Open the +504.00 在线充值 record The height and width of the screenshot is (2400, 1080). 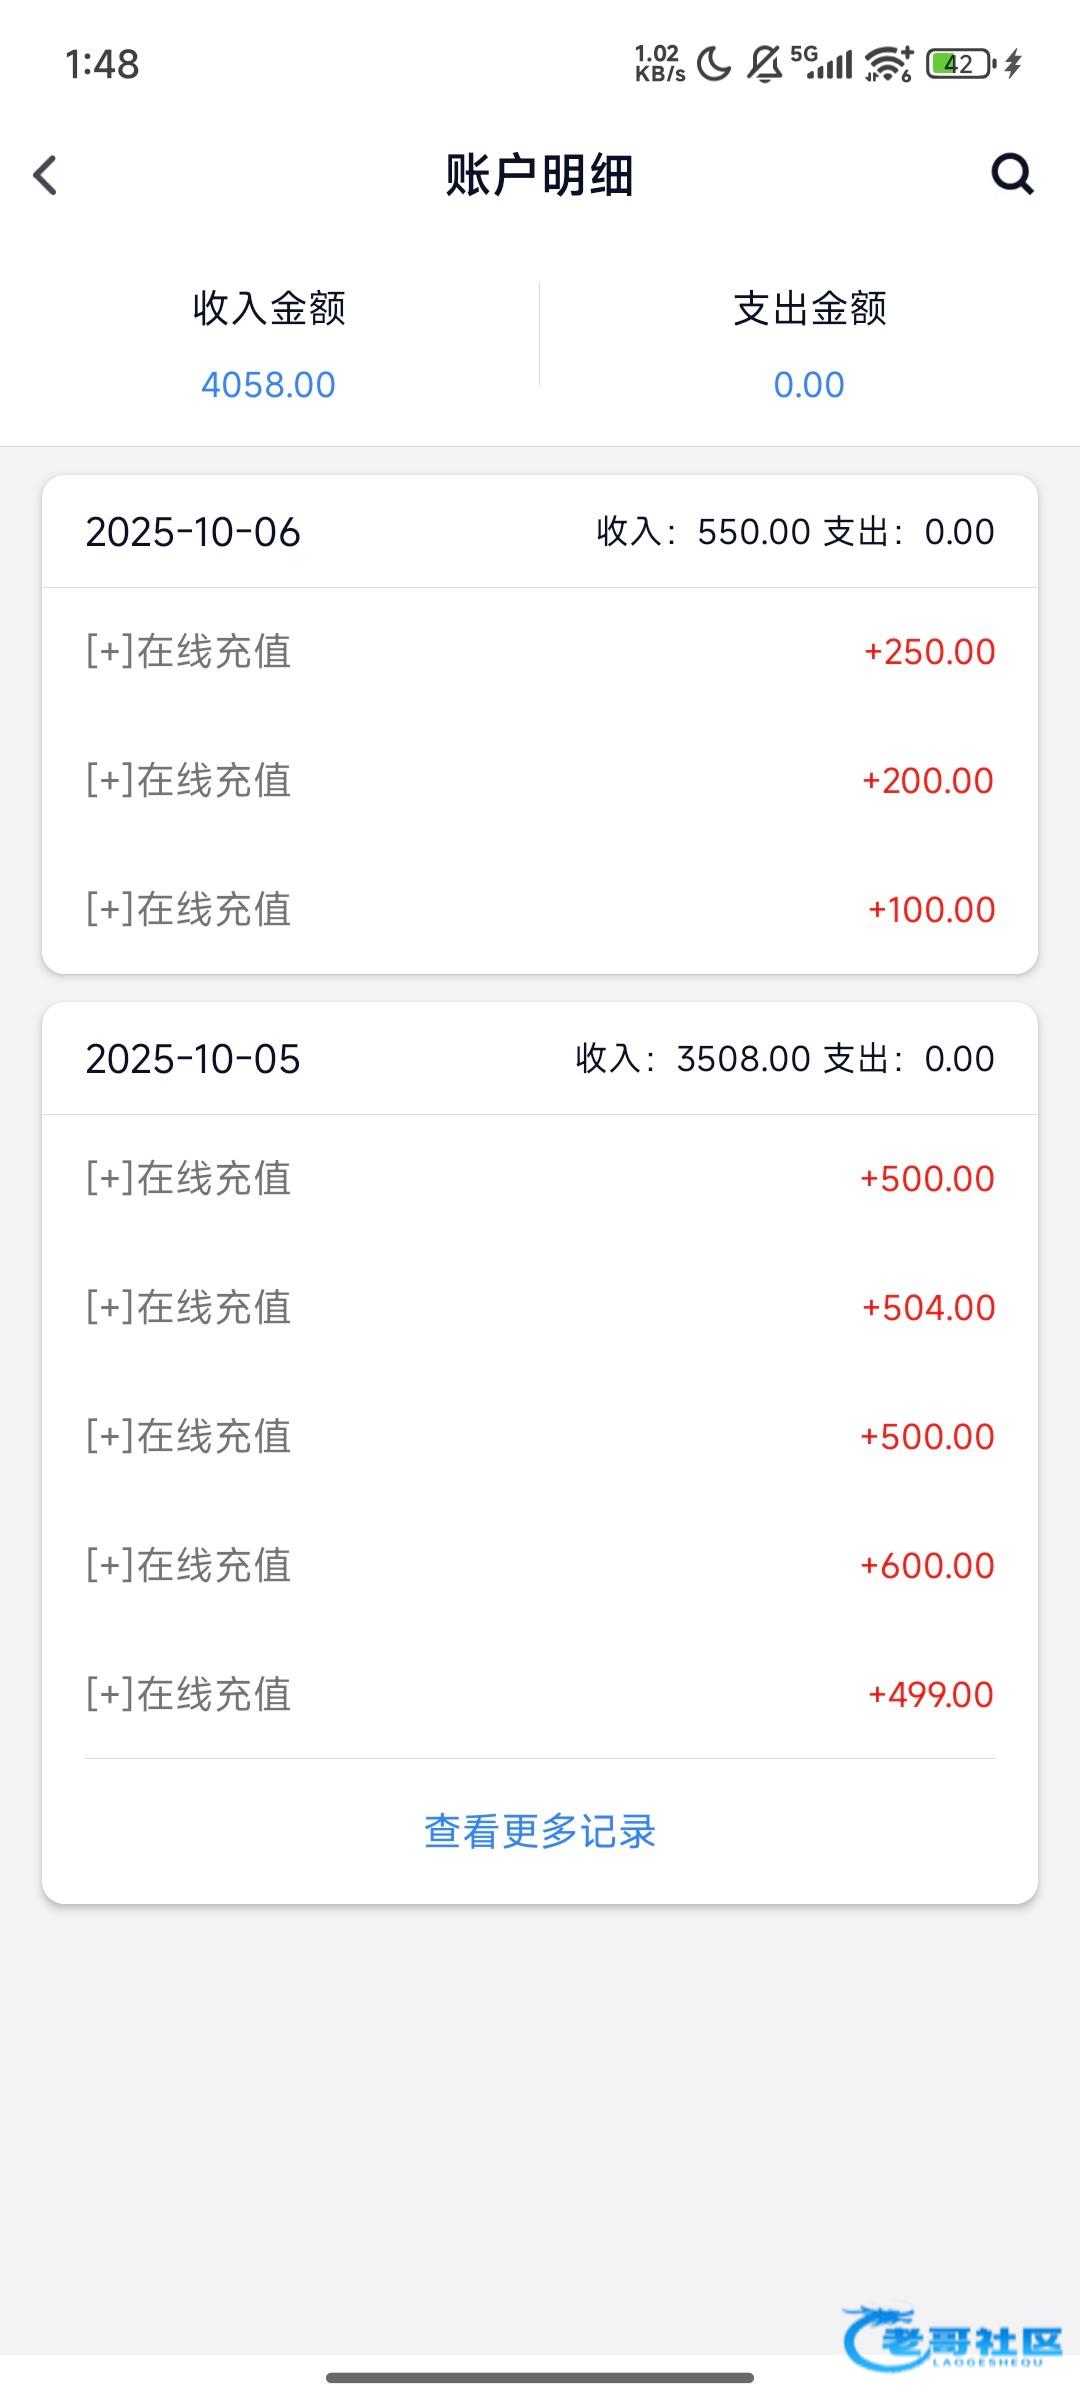(540, 1308)
